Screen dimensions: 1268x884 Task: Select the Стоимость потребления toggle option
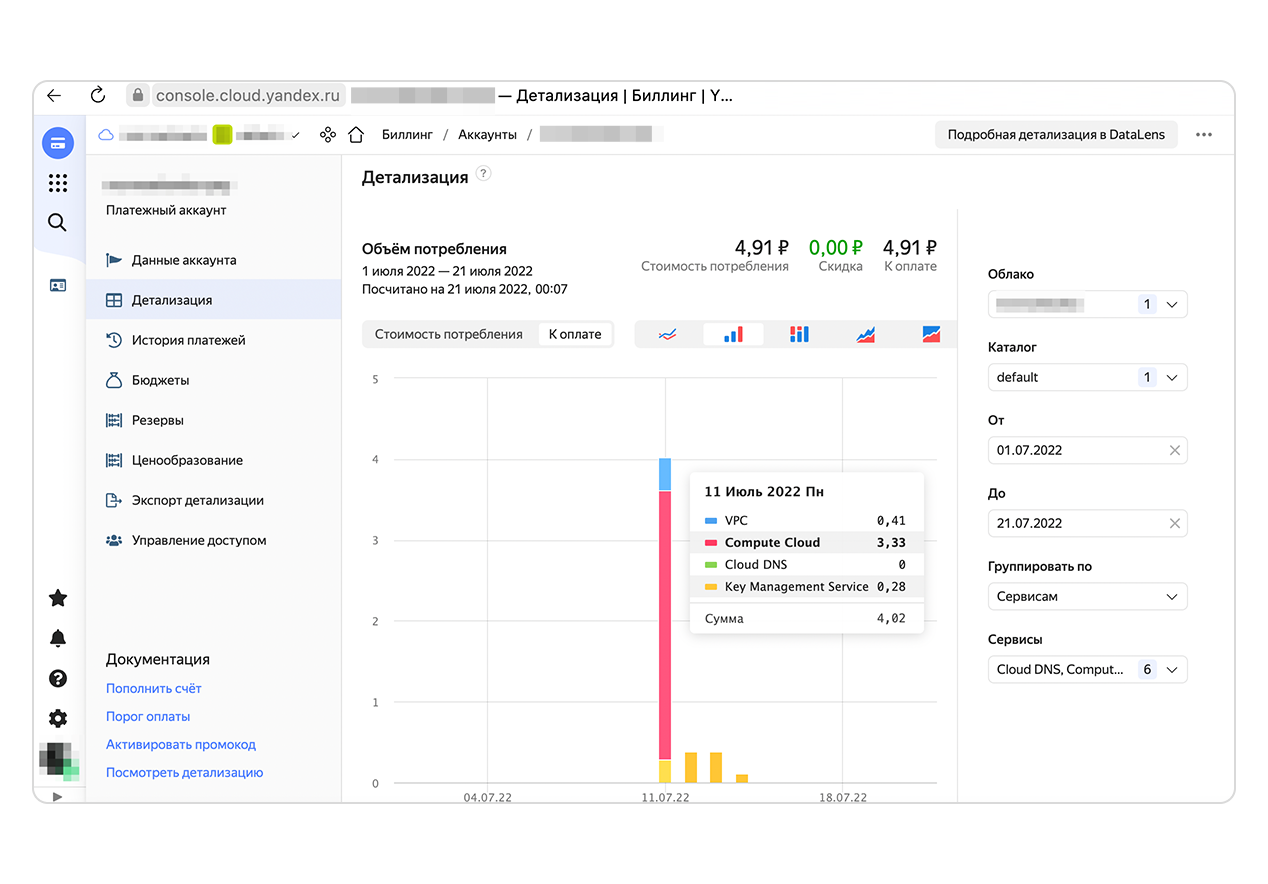click(449, 334)
